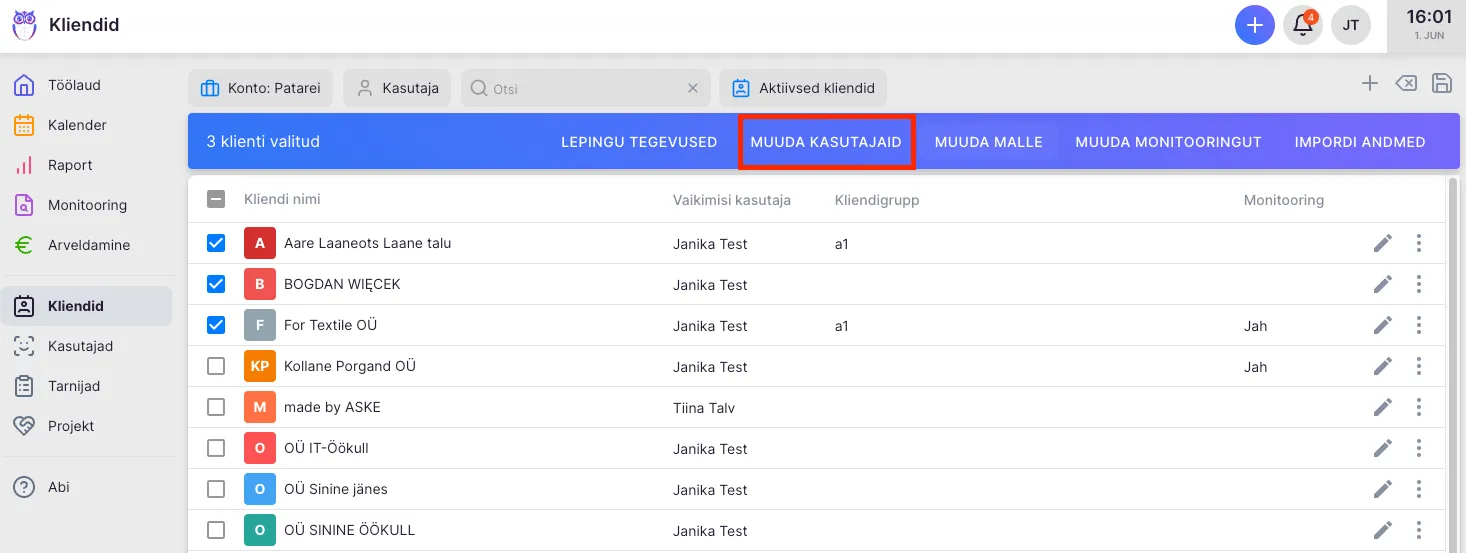Select the Kollane Porgand OÜ checkbox
The width and height of the screenshot is (1466, 553).
(216, 366)
